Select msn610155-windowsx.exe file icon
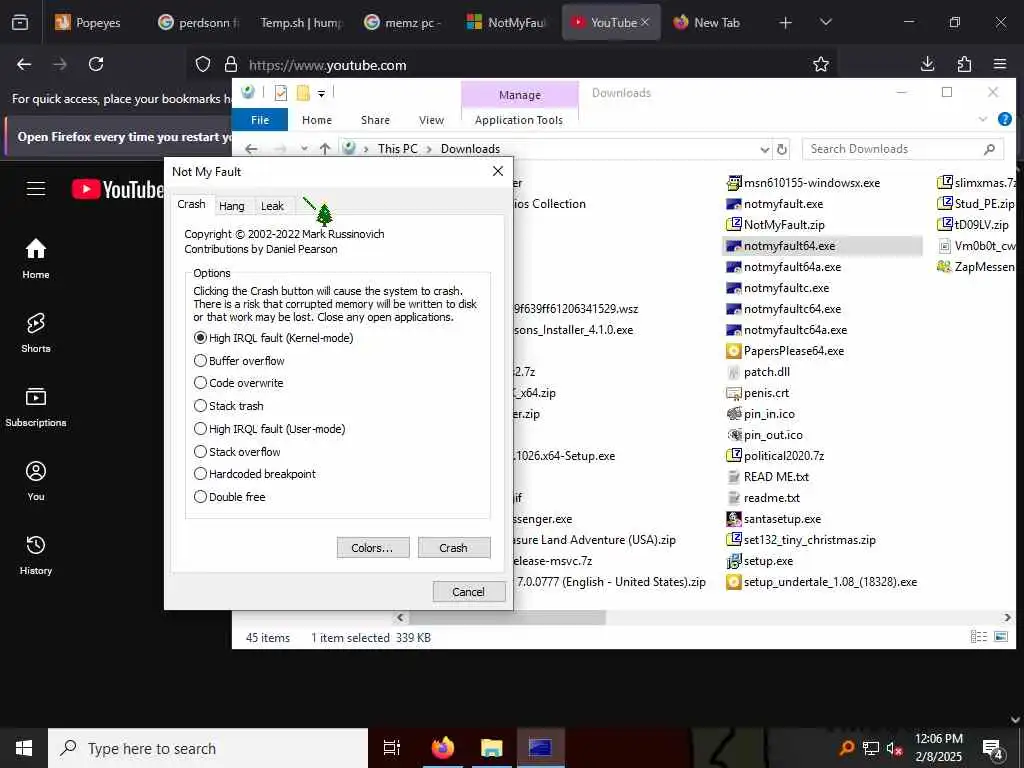The image size is (1024, 768). click(733, 183)
